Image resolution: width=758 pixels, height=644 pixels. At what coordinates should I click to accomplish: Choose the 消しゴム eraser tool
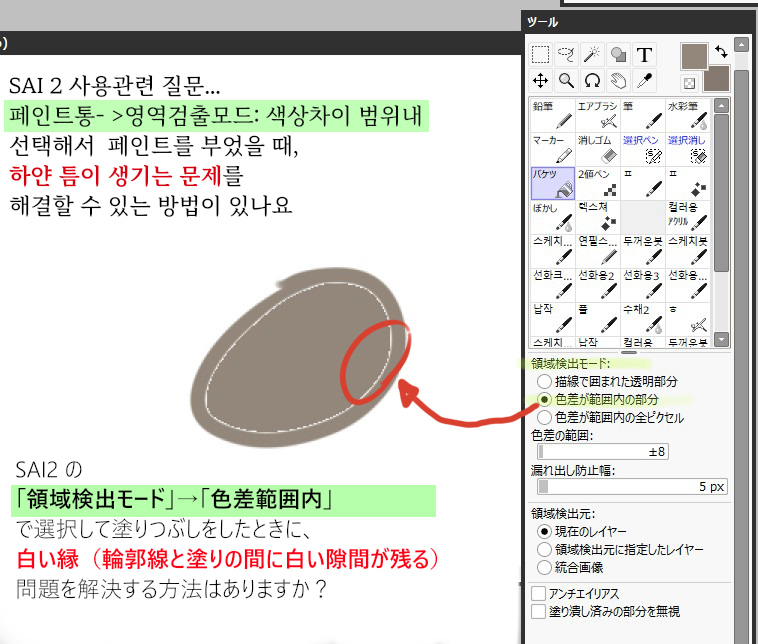tap(598, 149)
